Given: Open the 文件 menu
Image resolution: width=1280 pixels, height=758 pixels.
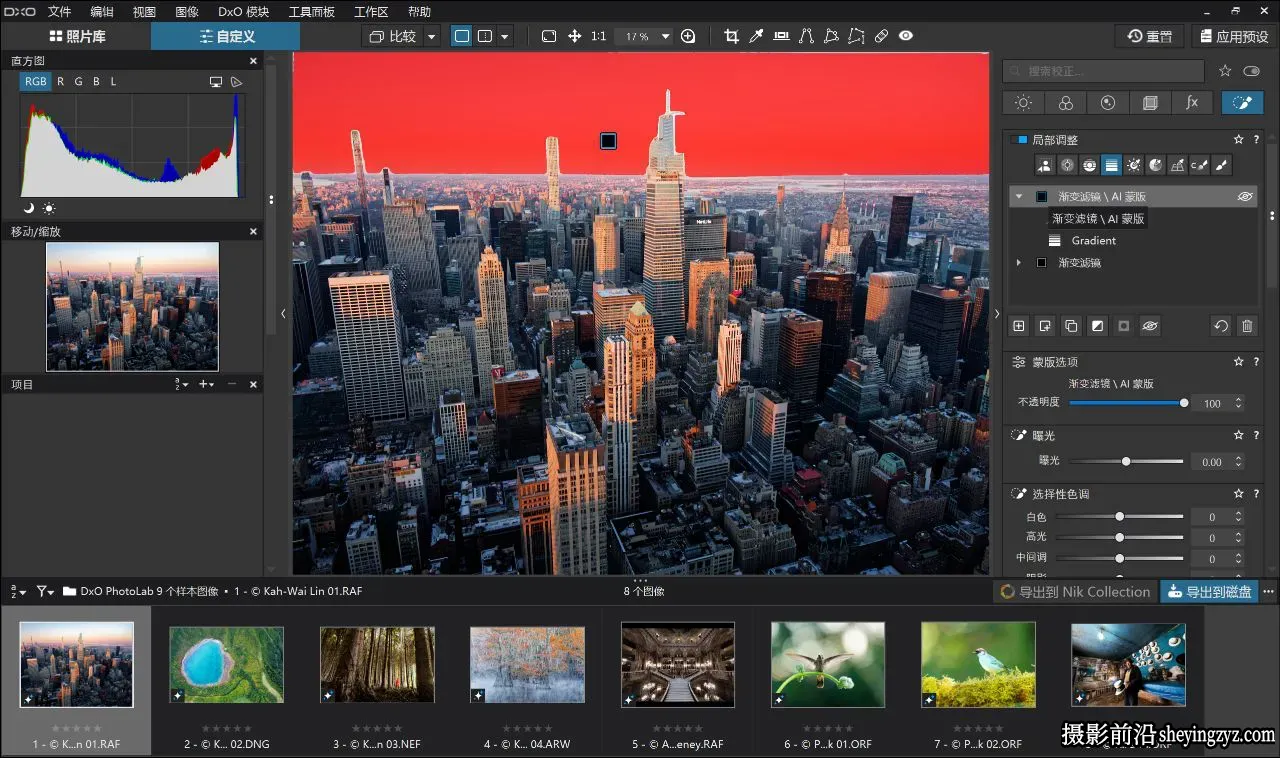Looking at the screenshot, I should point(60,12).
